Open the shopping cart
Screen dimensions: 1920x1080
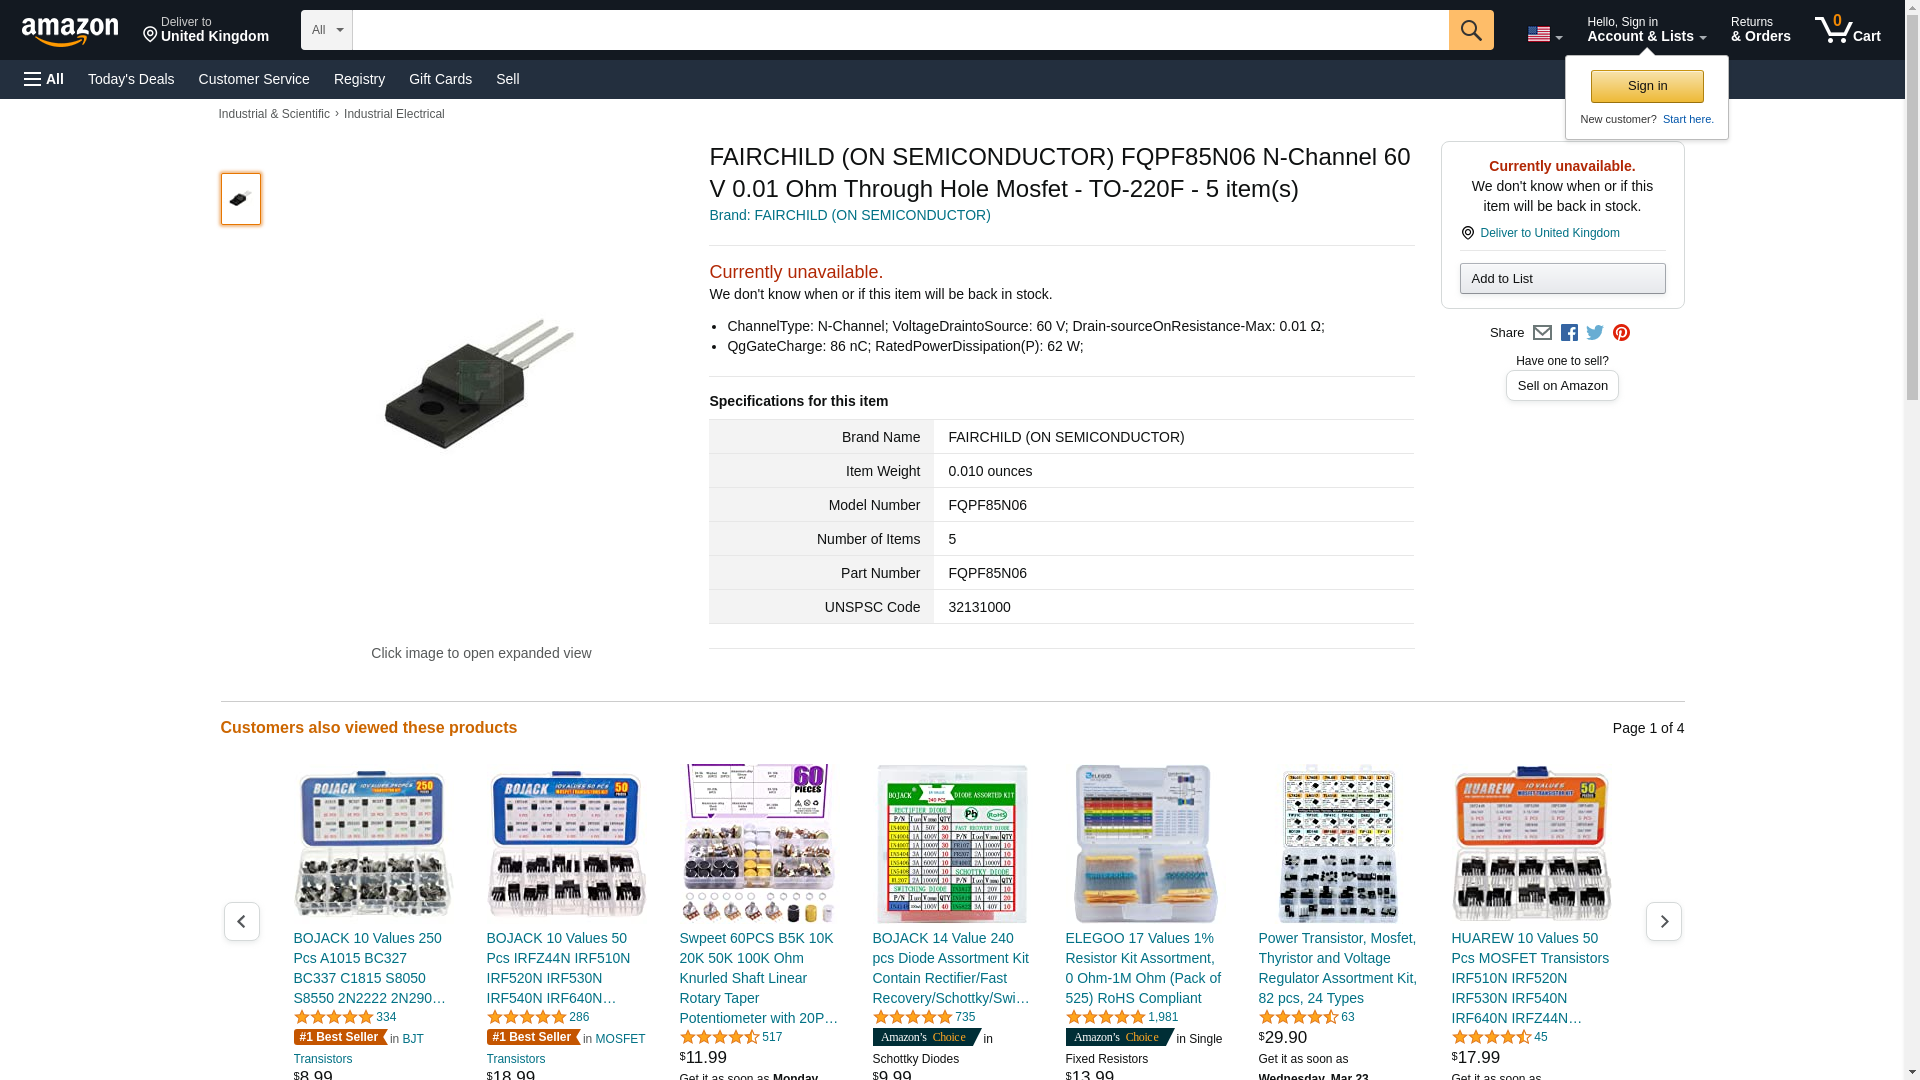click(x=1848, y=30)
